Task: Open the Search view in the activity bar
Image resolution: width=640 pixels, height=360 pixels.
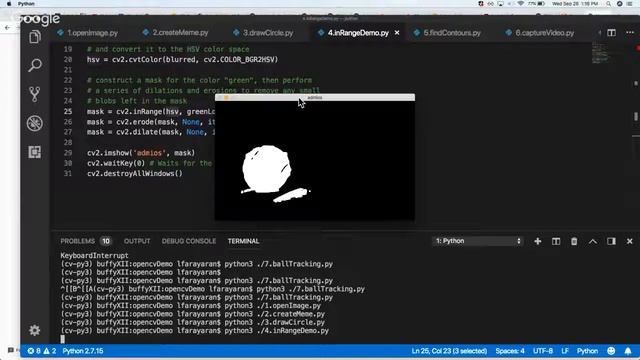Action: pyautogui.click(x=35, y=65)
